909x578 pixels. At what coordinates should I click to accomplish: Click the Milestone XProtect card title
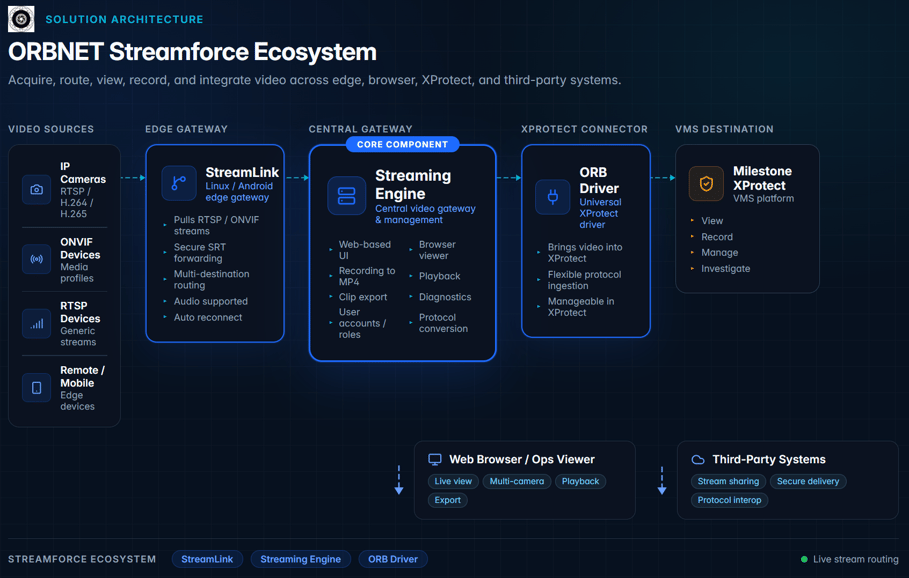762,179
